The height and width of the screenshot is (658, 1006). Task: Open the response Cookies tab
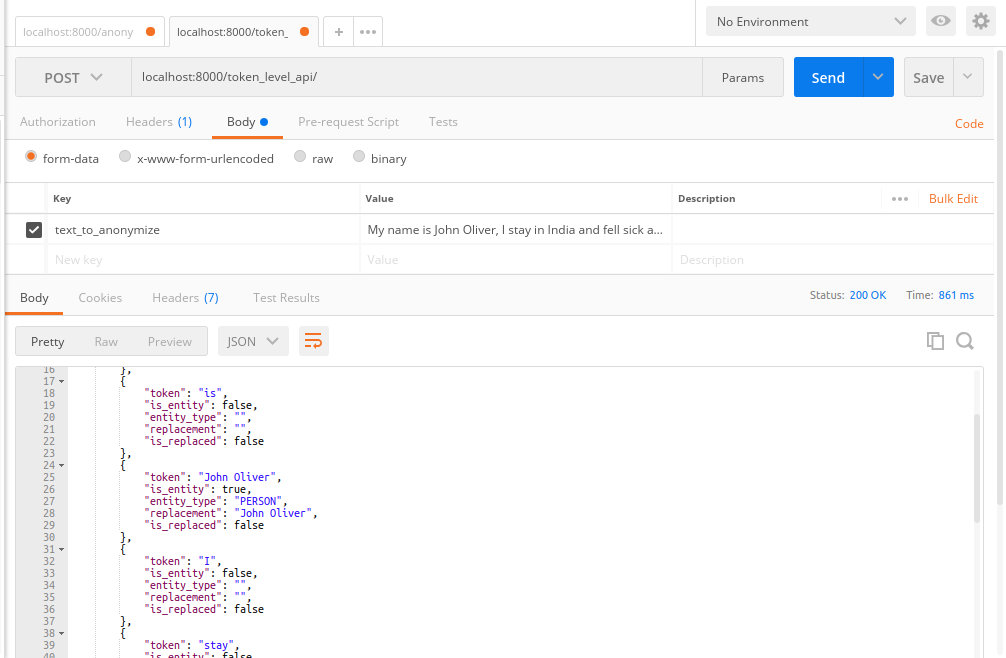[100, 298]
